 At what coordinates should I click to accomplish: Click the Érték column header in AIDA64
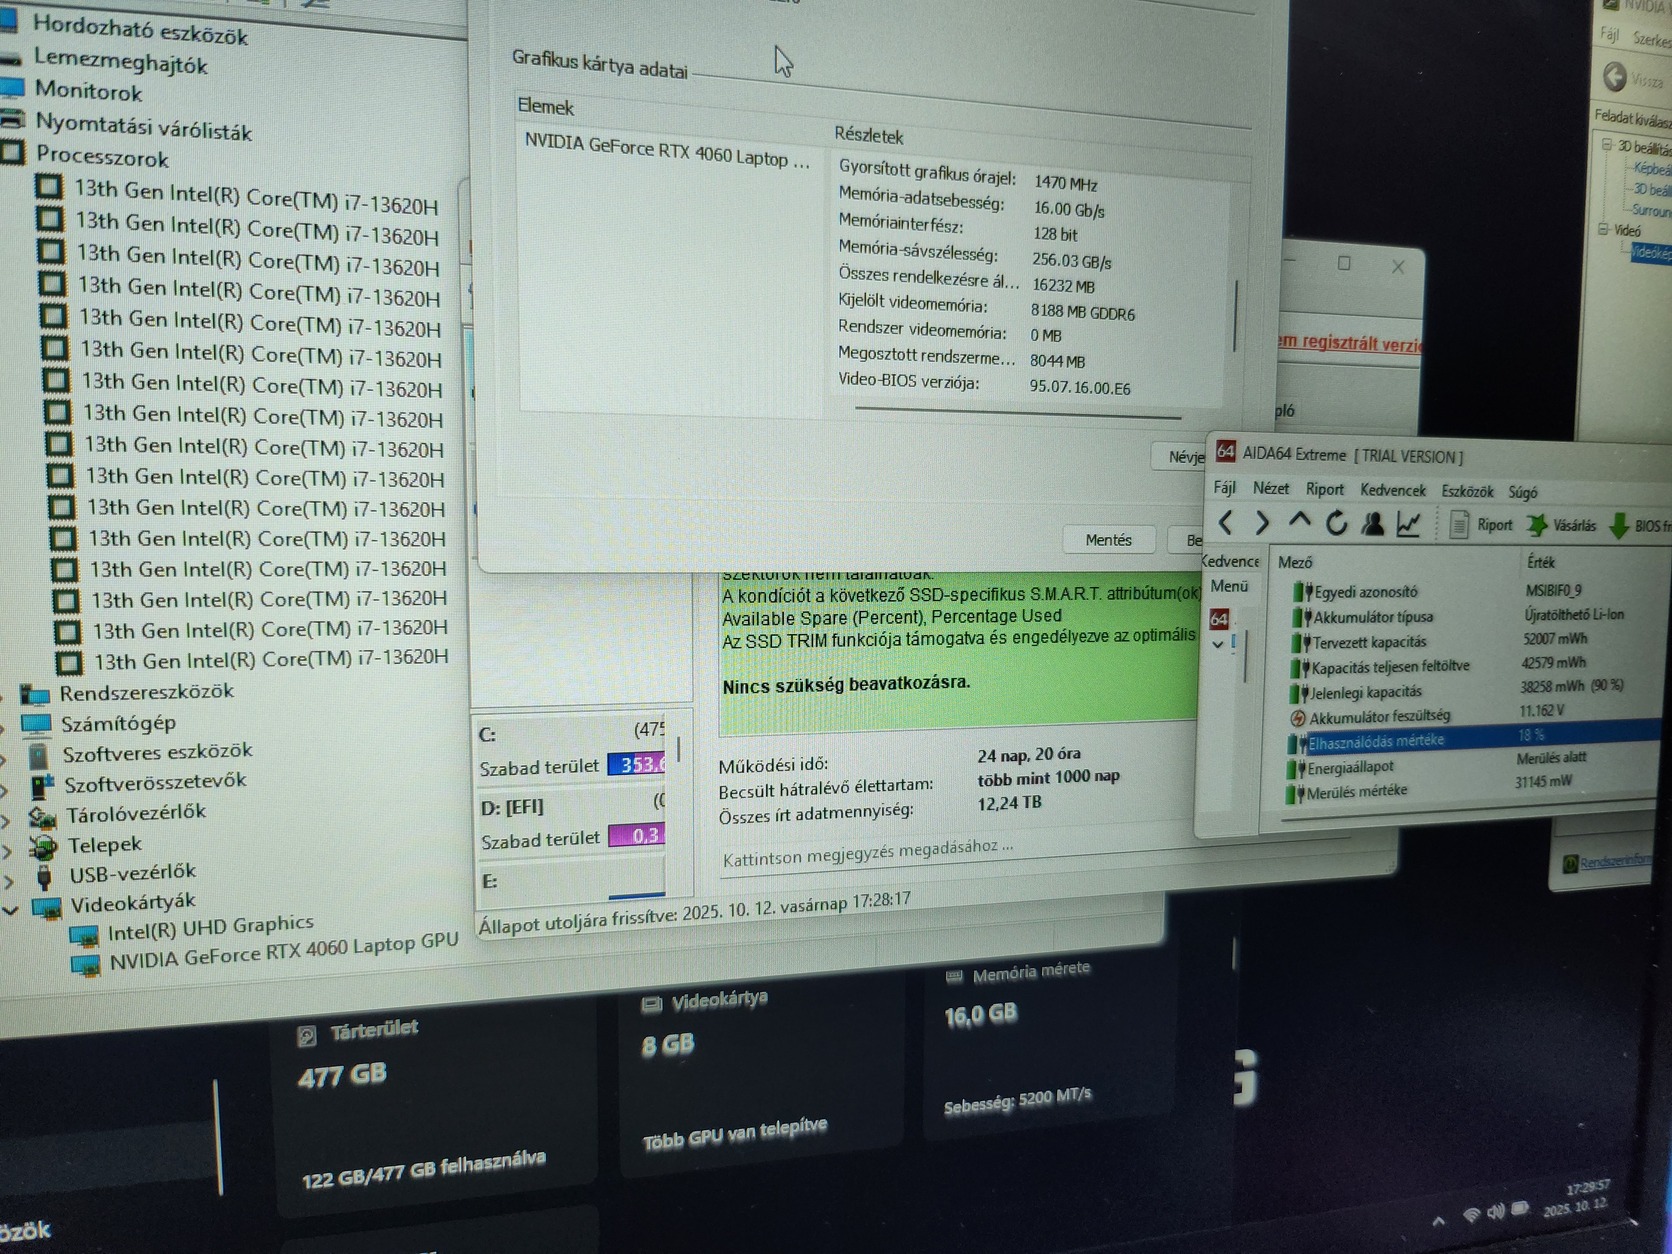(x=1541, y=562)
